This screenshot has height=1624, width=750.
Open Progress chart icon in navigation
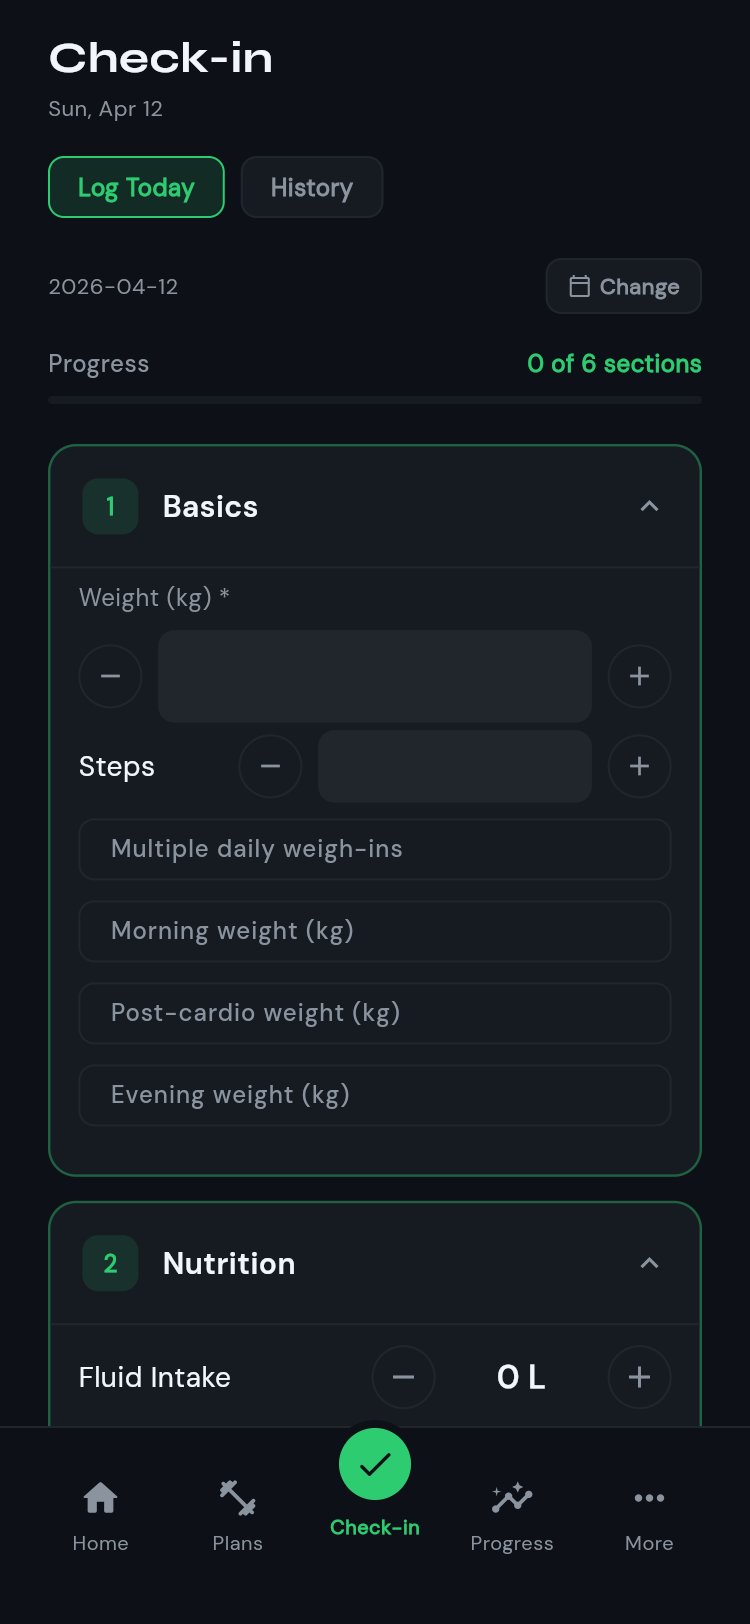point(512,1498)
